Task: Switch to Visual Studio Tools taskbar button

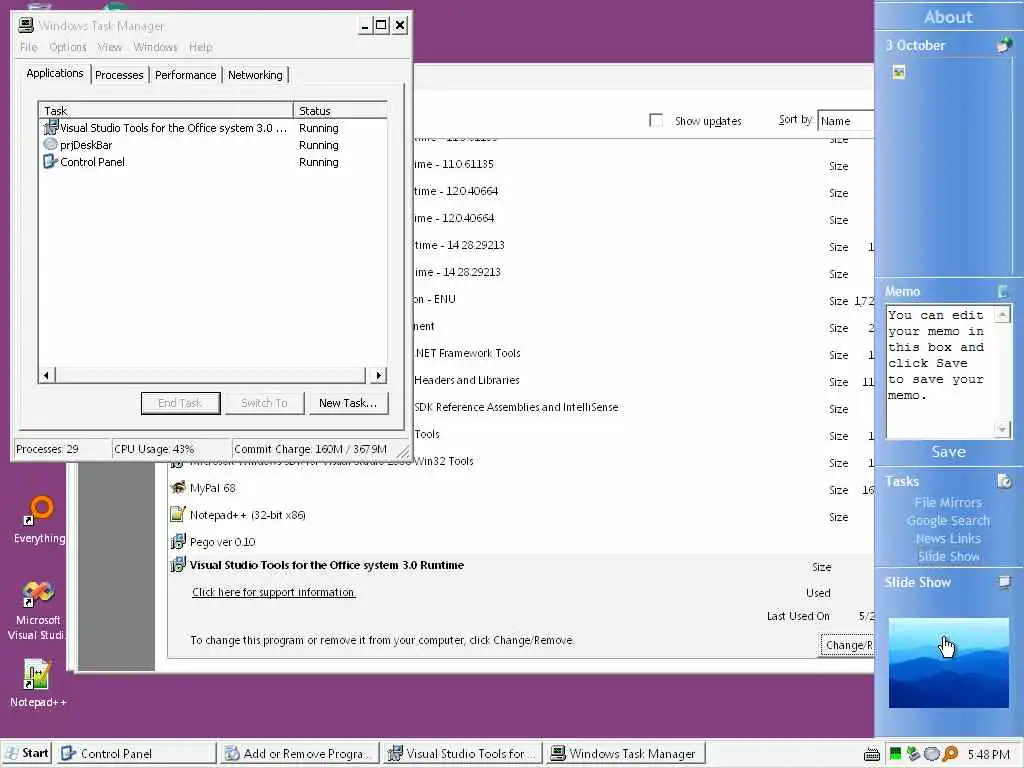Action: coord(463,754)
